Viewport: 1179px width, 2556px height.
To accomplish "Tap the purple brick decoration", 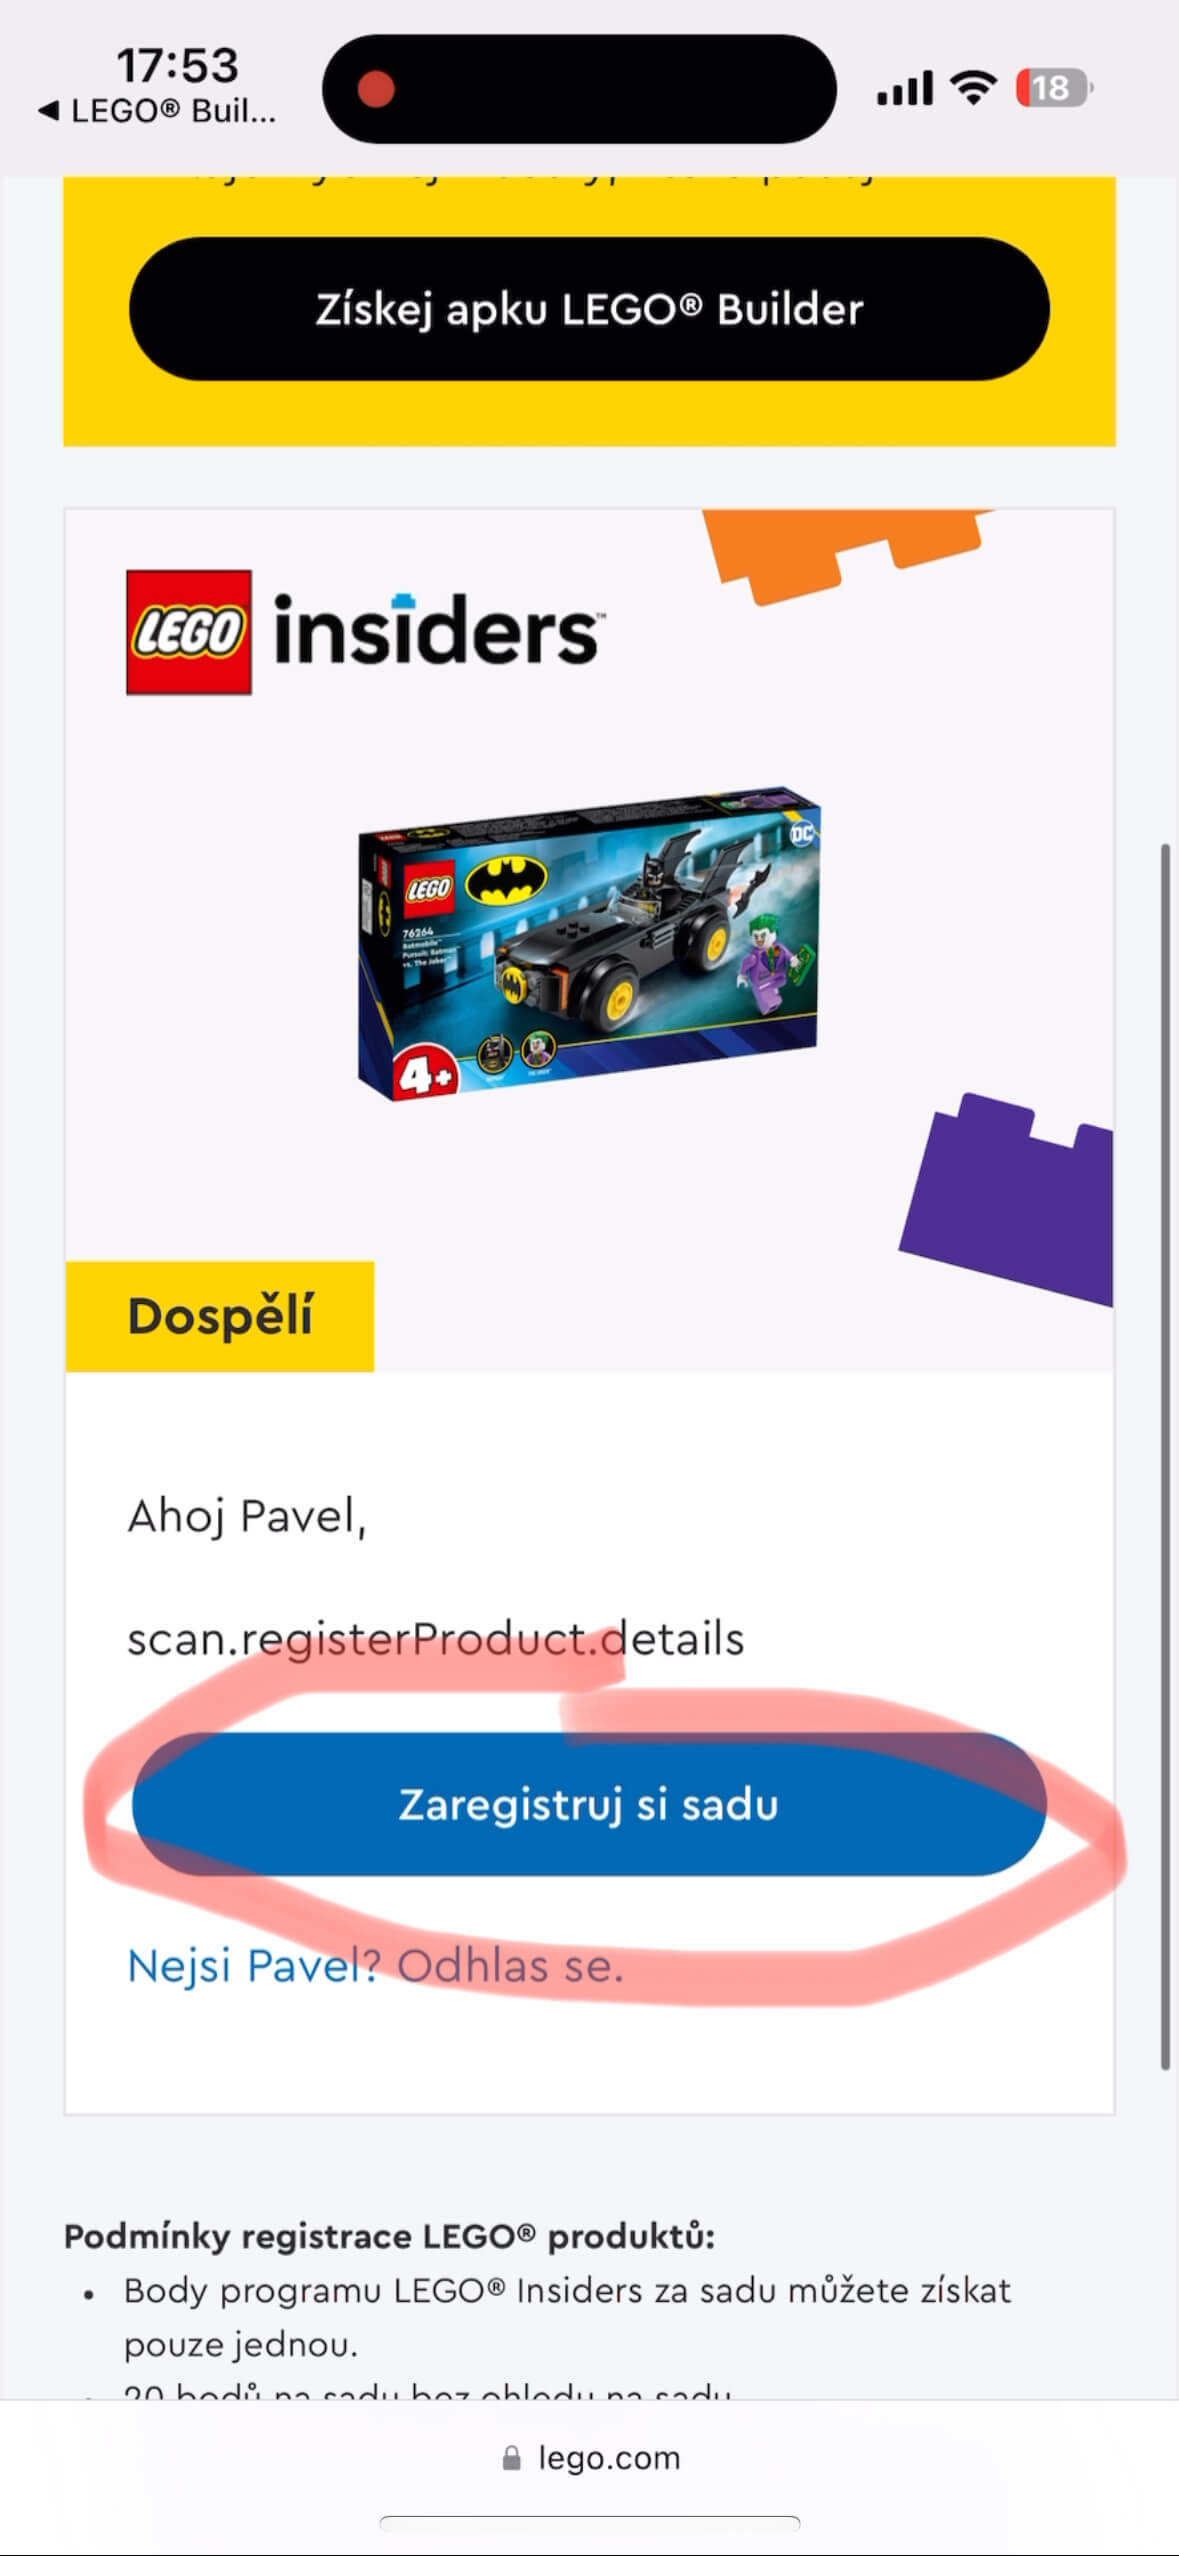I will pyautogui.click(x=1008, y=1199).
